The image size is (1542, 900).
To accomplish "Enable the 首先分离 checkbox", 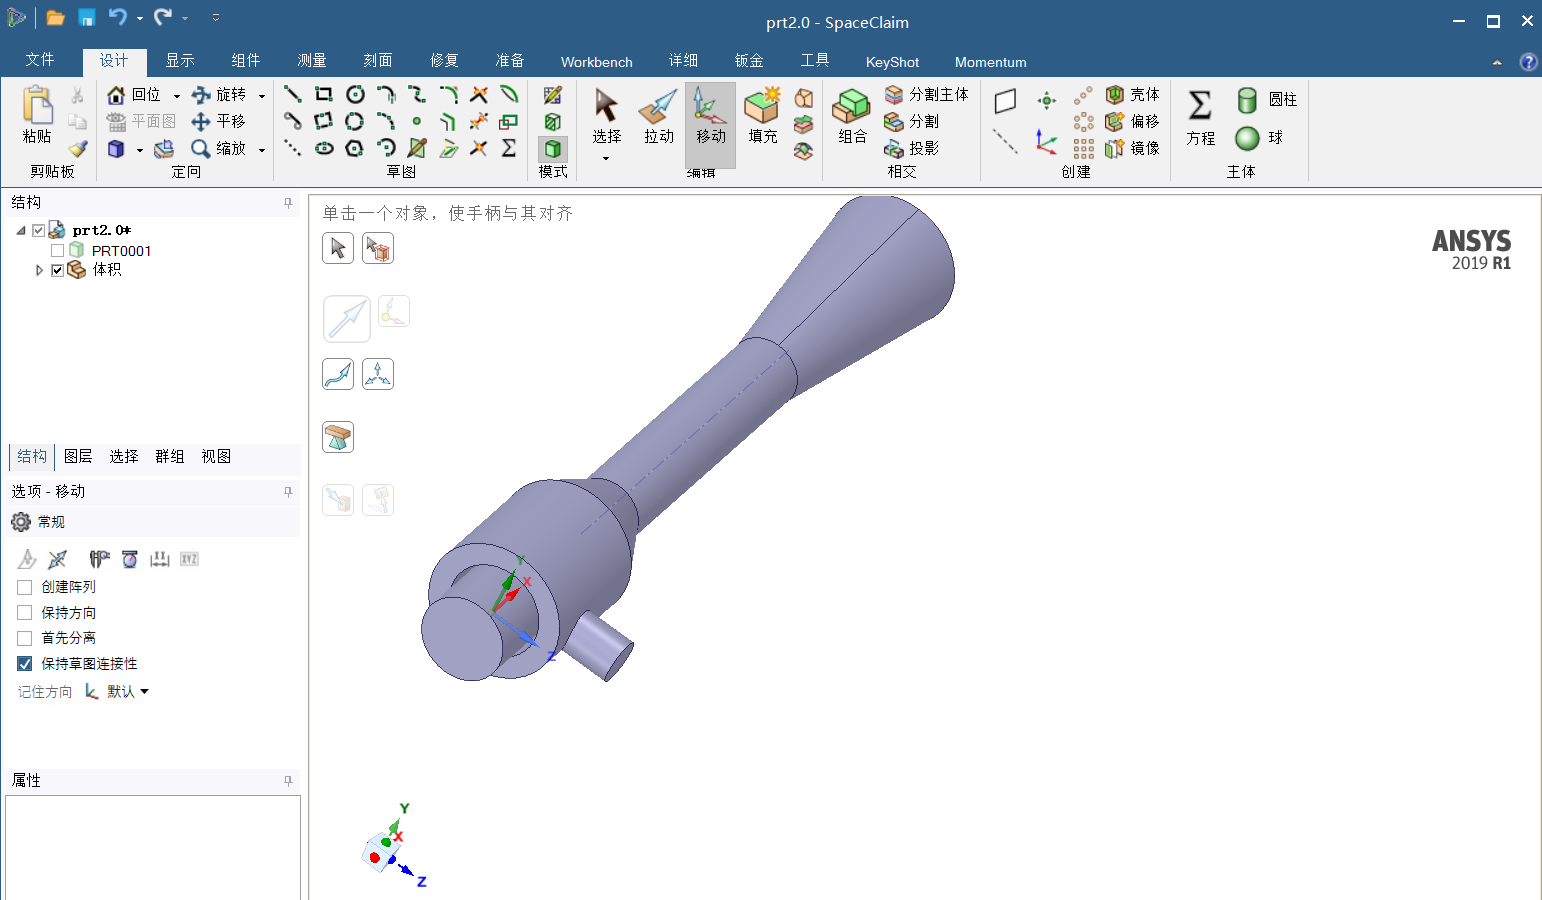I will 25,638.
